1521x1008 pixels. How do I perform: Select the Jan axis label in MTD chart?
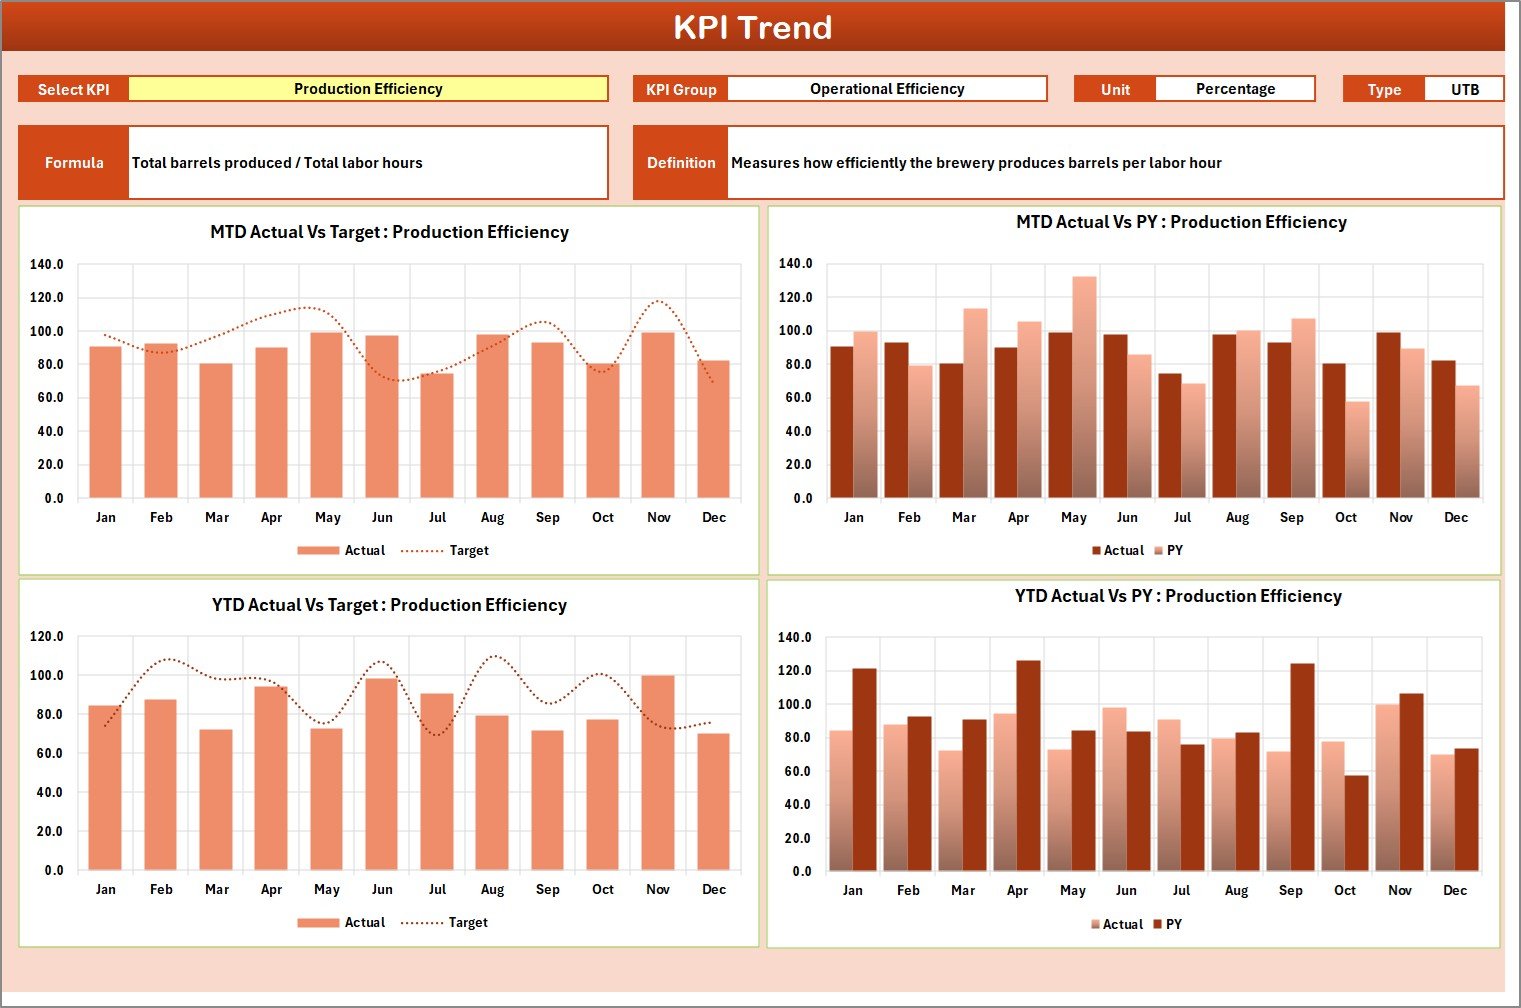point(106,517)
